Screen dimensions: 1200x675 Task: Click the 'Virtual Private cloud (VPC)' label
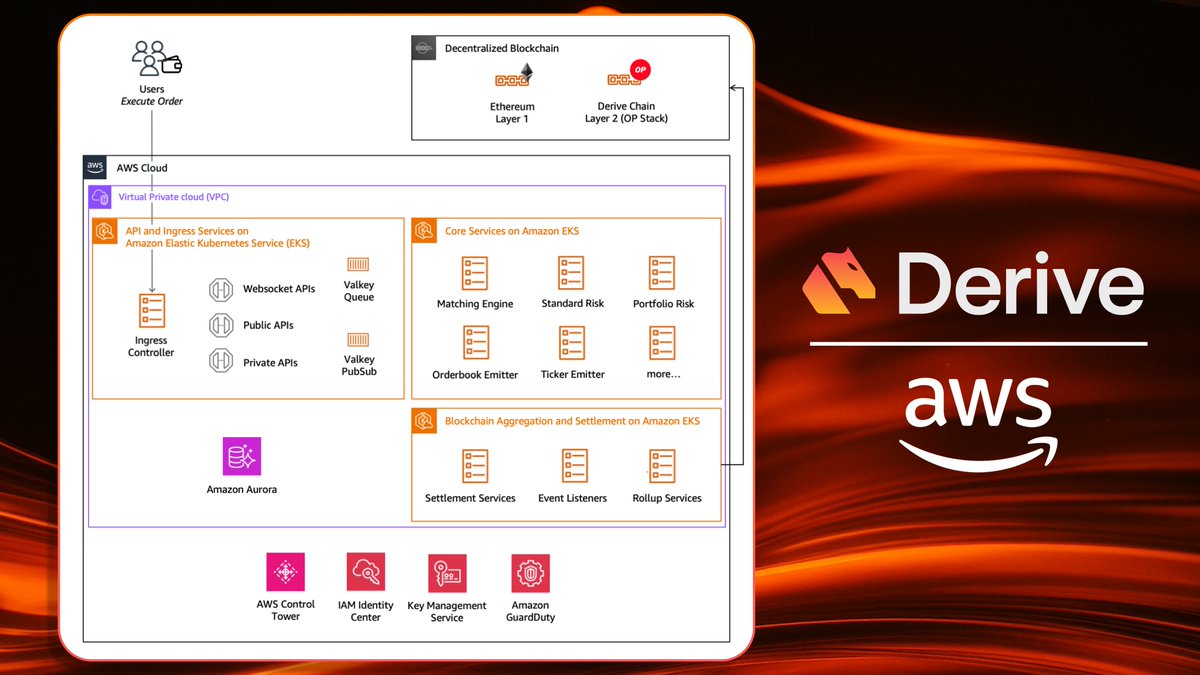175,197
